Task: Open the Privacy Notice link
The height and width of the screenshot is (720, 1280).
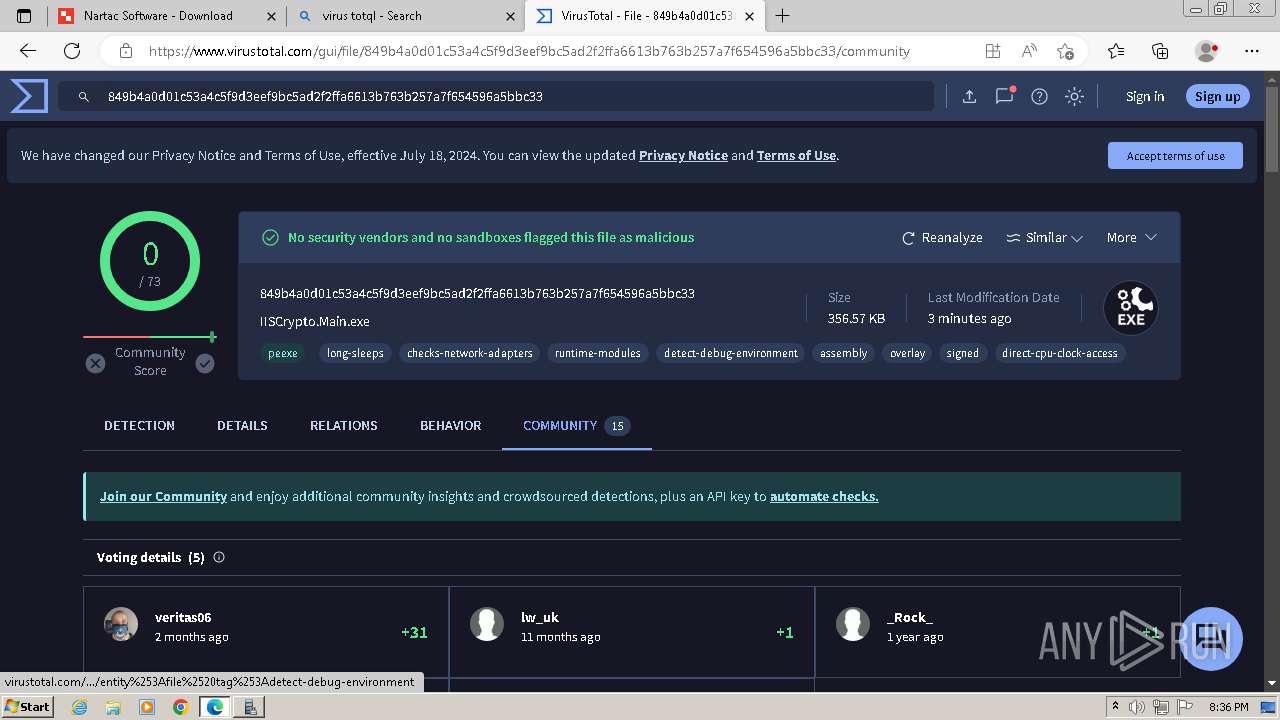Action: [683, 156]
